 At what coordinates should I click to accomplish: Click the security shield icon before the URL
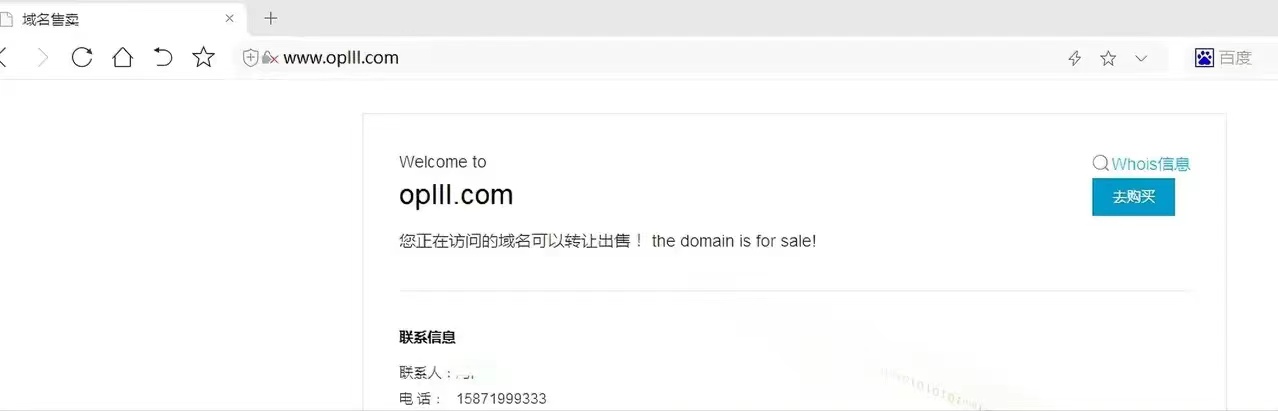(251, 58)
